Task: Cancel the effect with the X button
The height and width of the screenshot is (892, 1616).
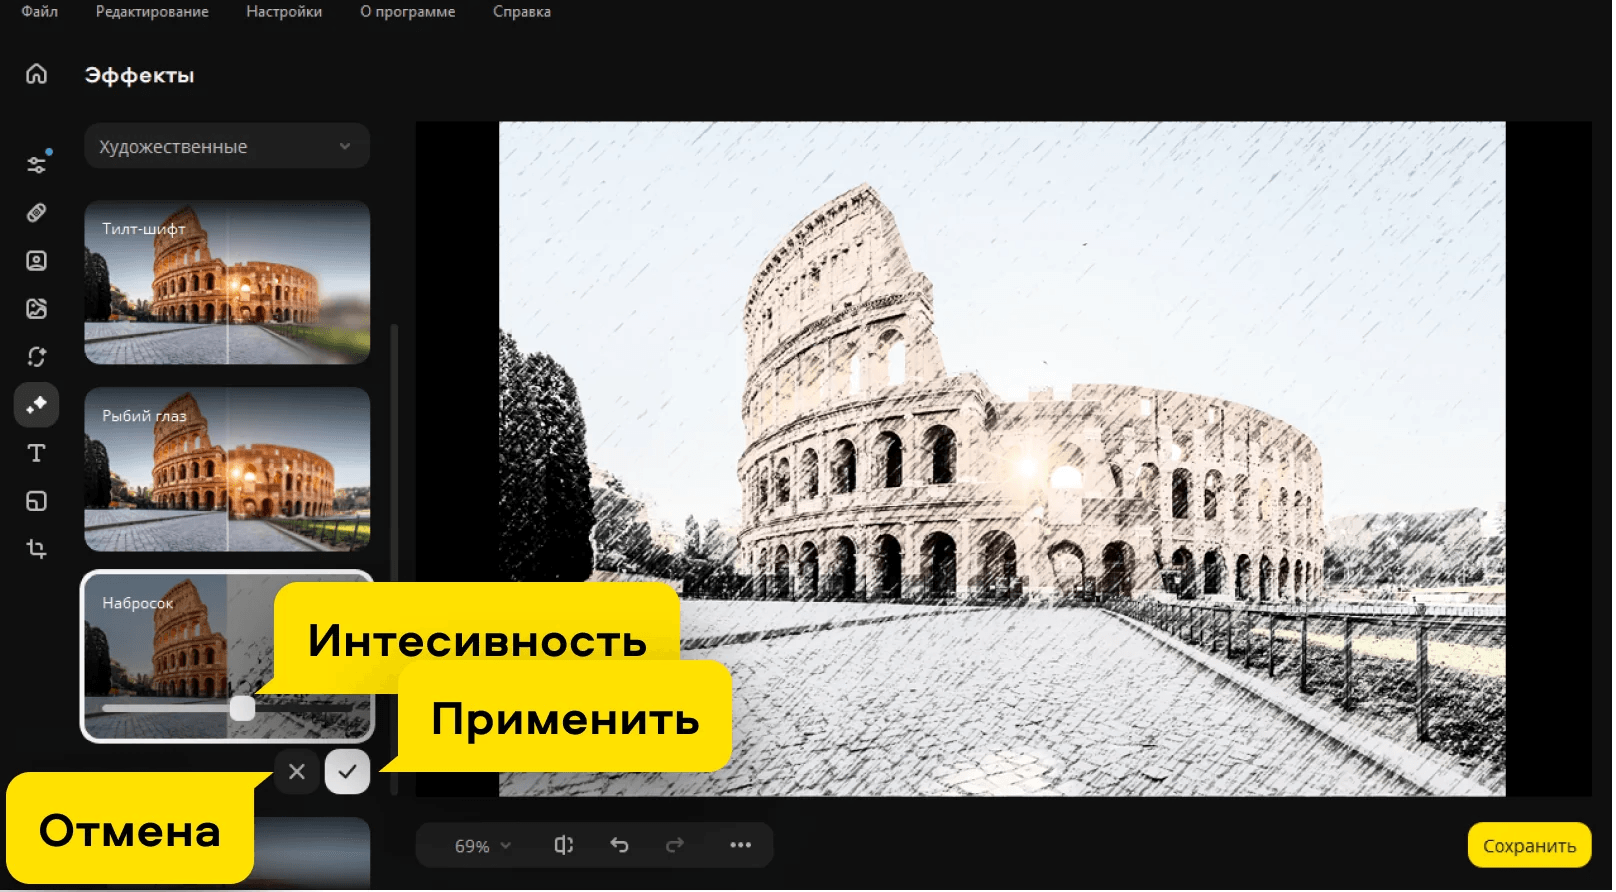Action: [x=297, y=772]
